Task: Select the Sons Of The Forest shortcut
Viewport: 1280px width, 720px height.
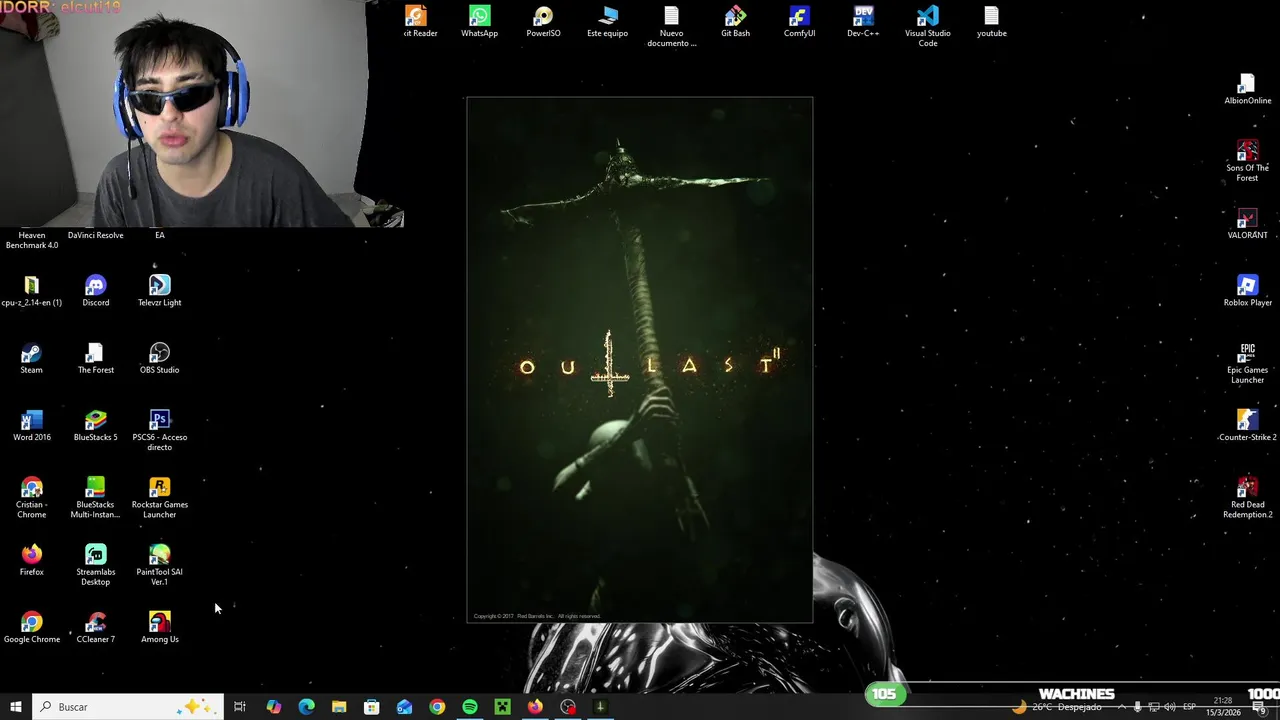Action: 1247,161
